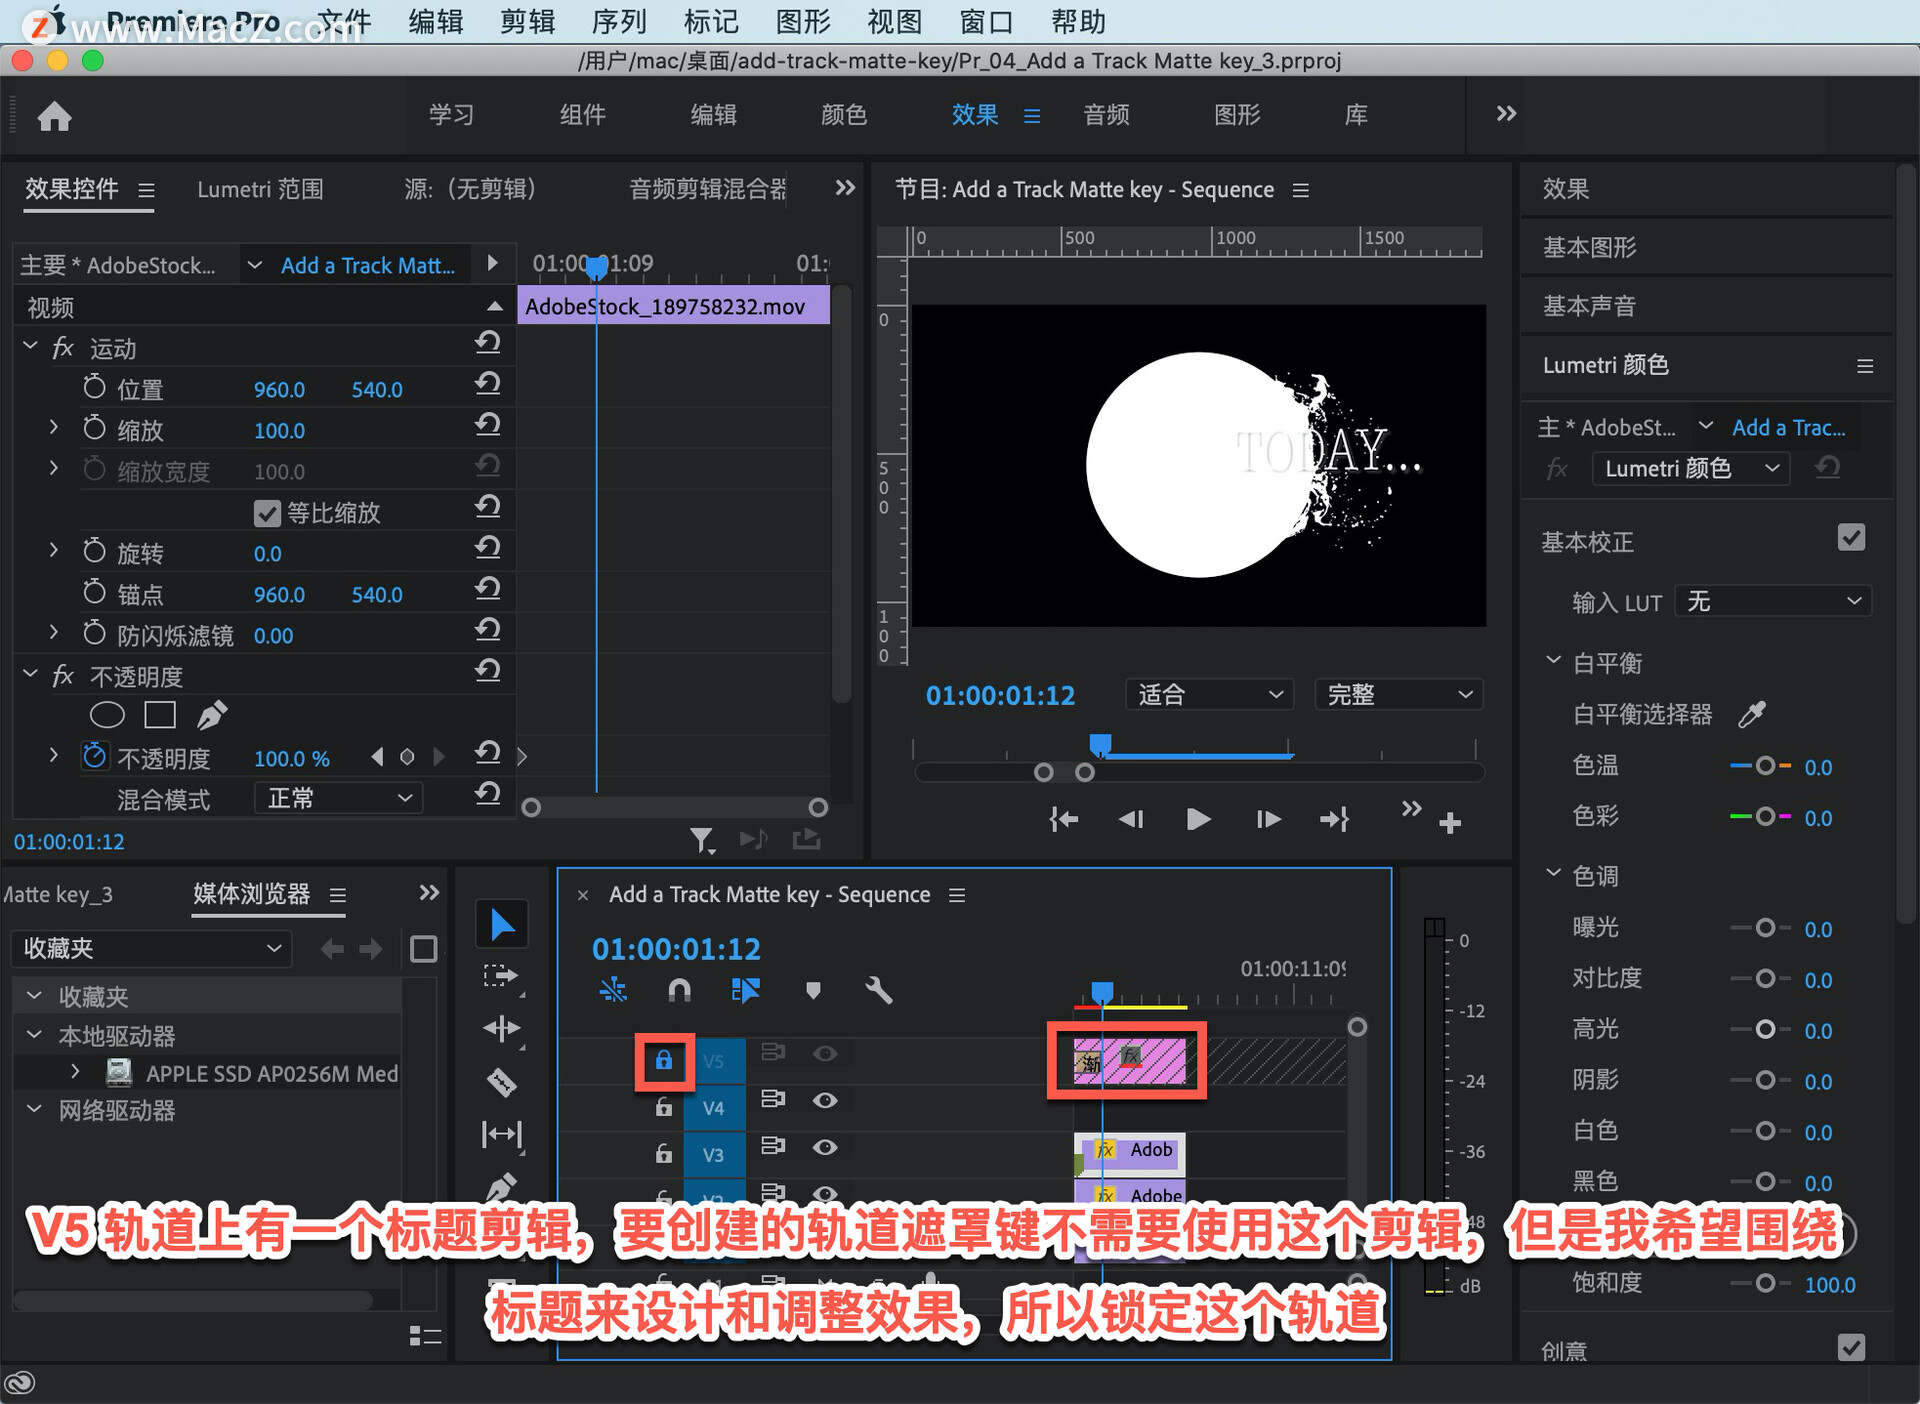Toggle animation stopwatch for Anchor Point
This screenshot has width=1920, height=1404.
94,592
